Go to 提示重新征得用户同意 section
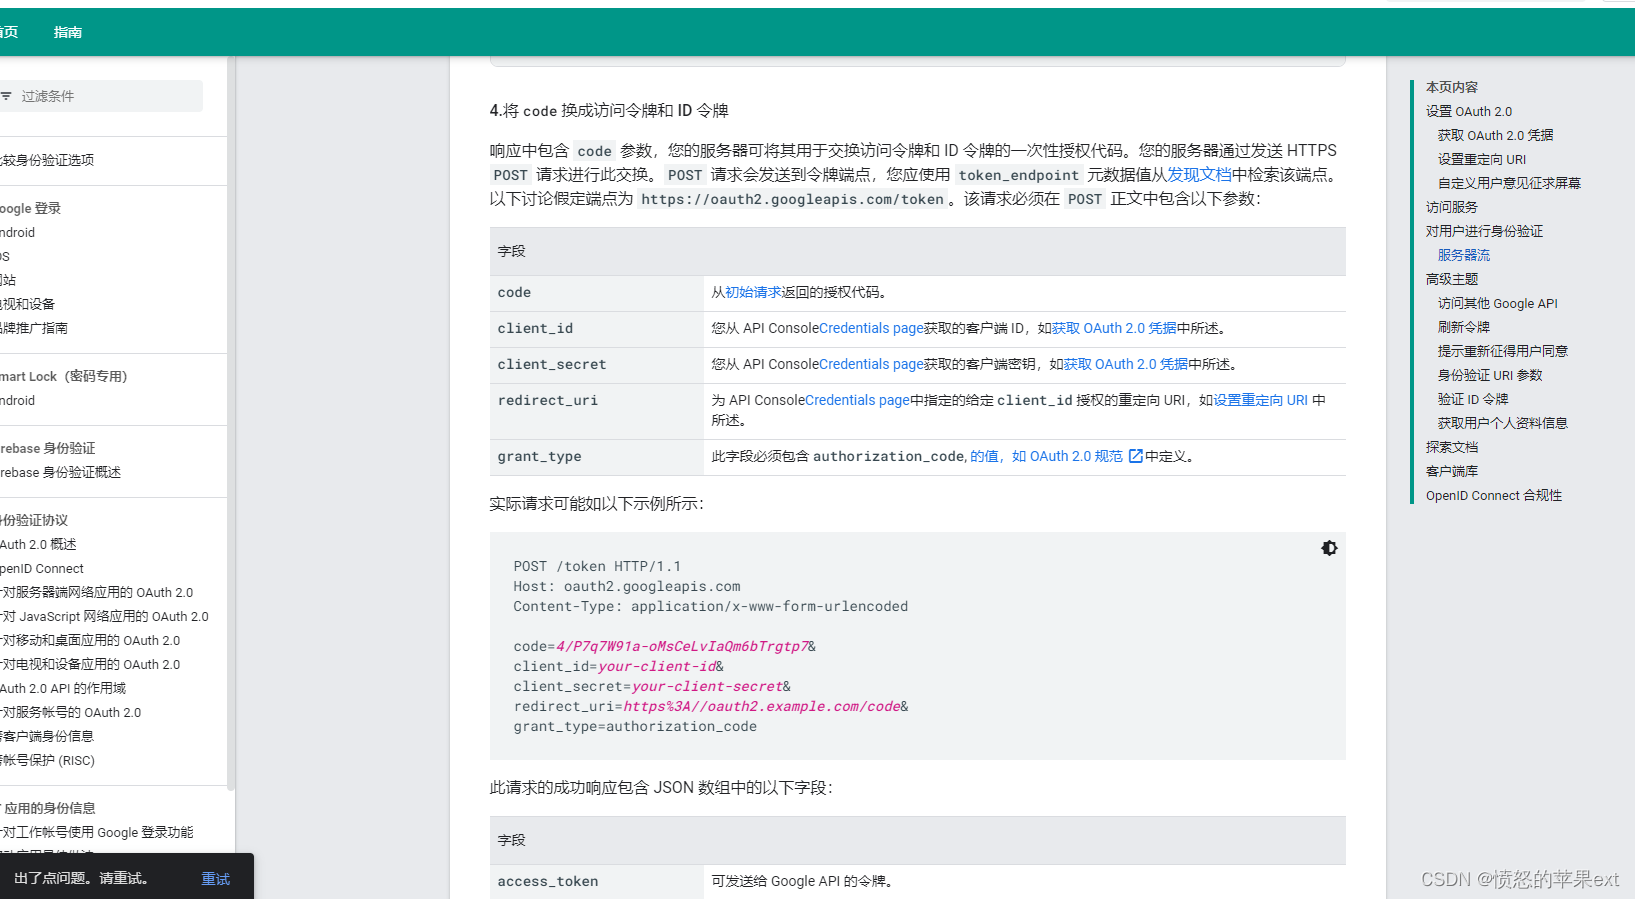Image resolution: width=1635 pixels, height=899 pixels. tap(1503, 351)
